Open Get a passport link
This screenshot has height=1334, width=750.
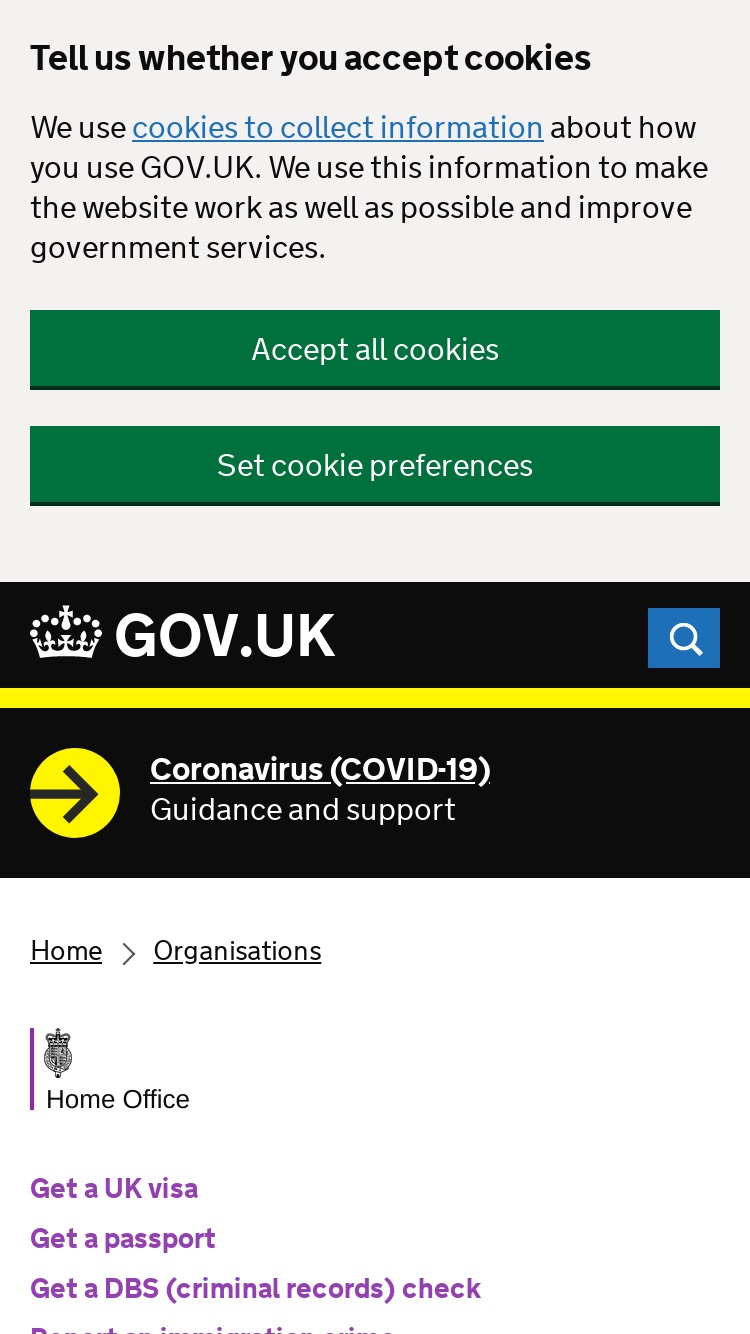coord(123,1238)
